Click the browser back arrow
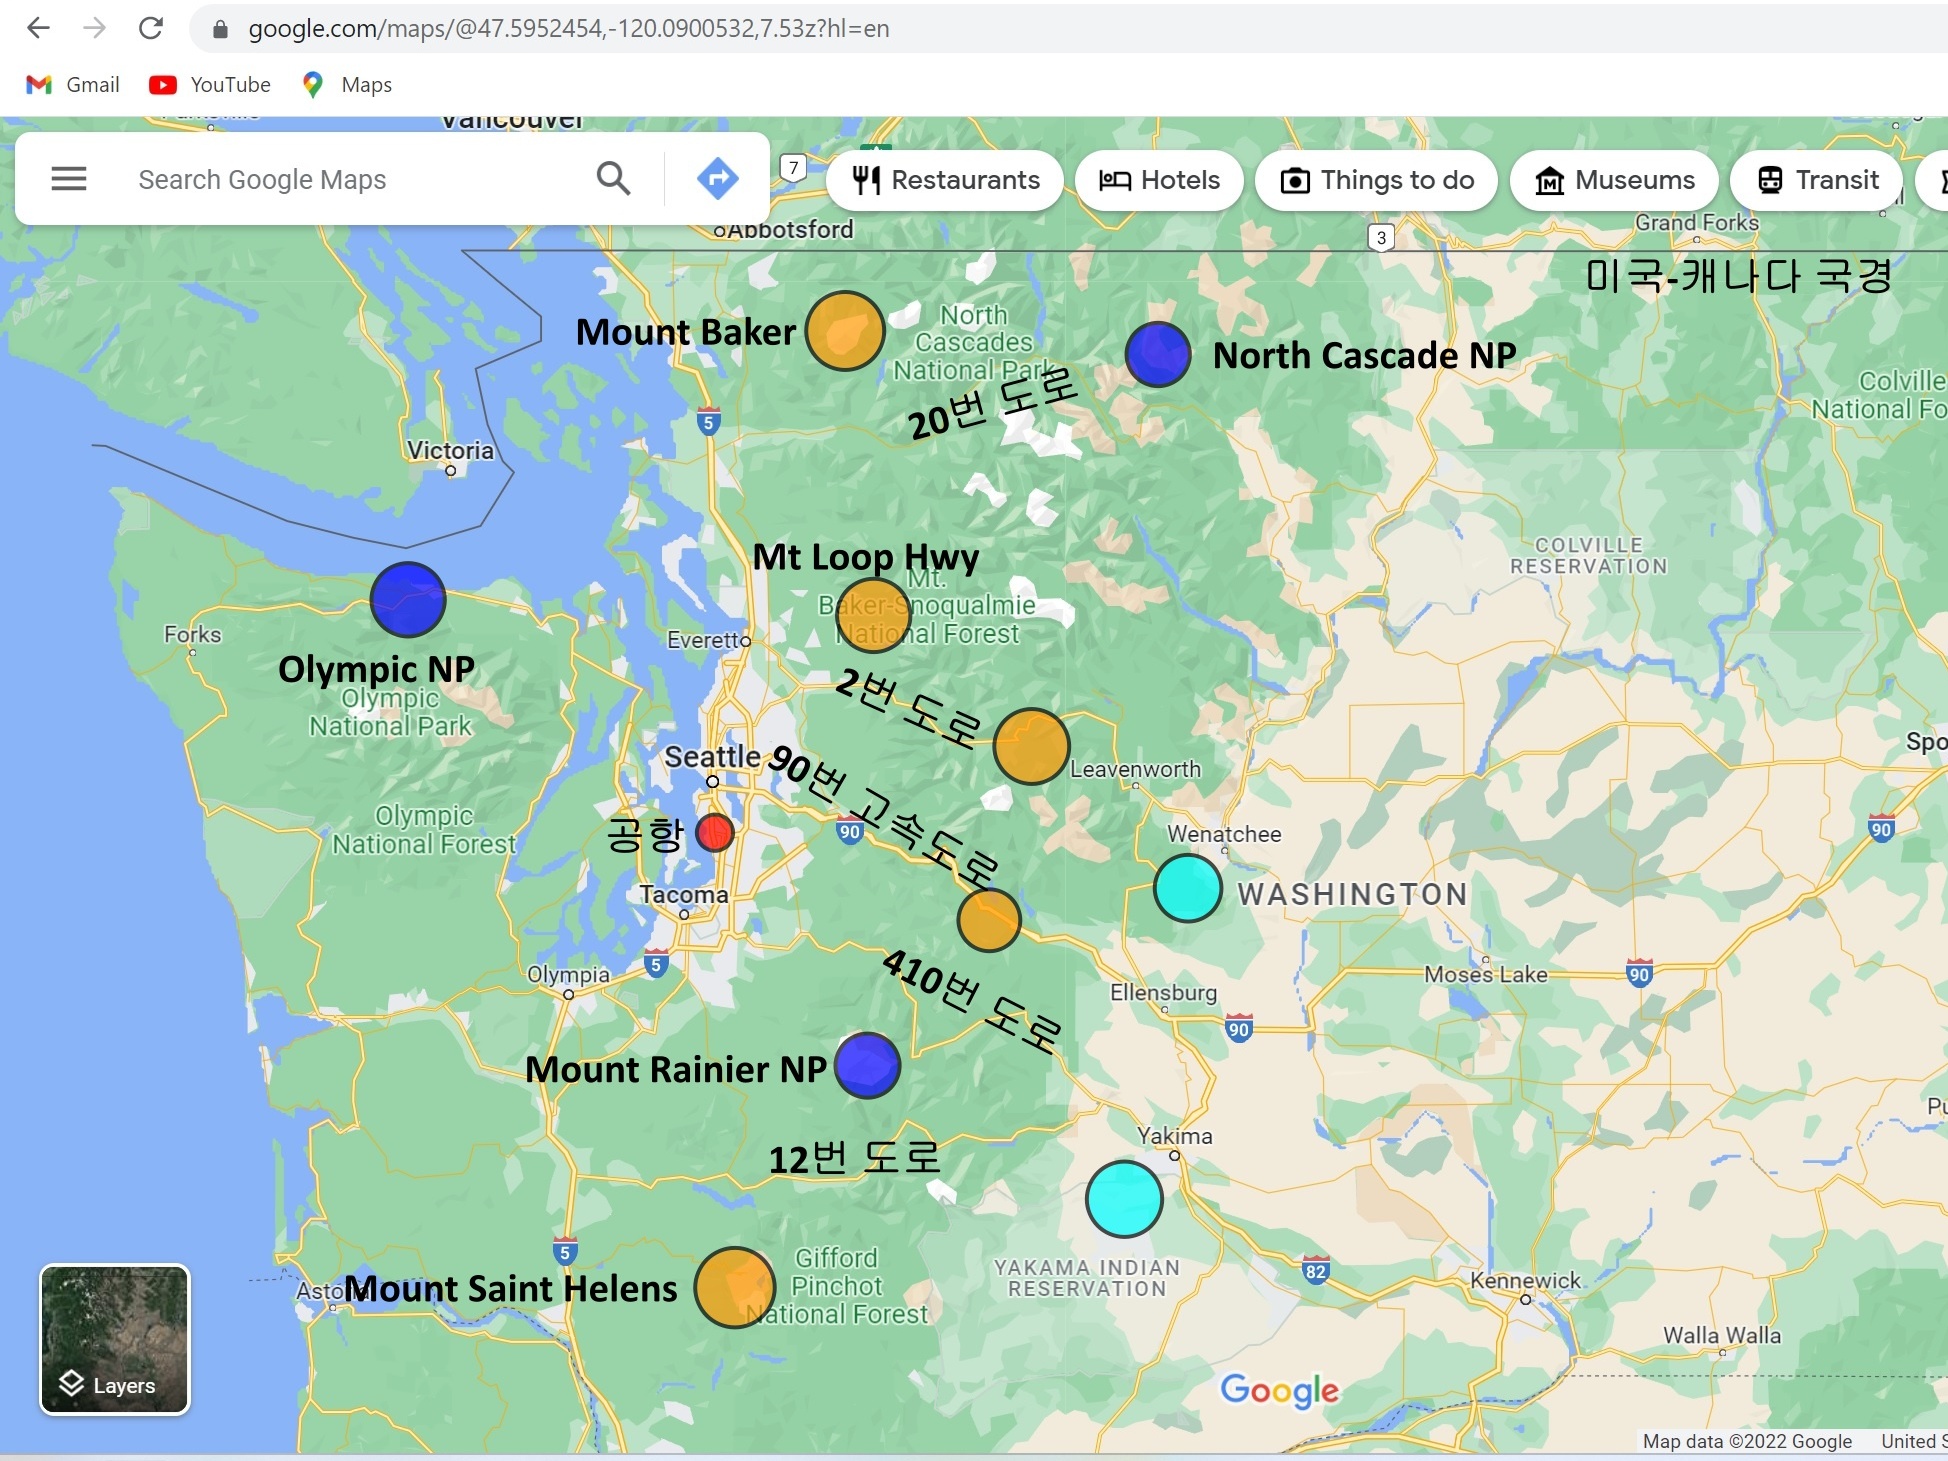Image resolution: width=1948 pixels, height=1461 pixels. (38, 28)
